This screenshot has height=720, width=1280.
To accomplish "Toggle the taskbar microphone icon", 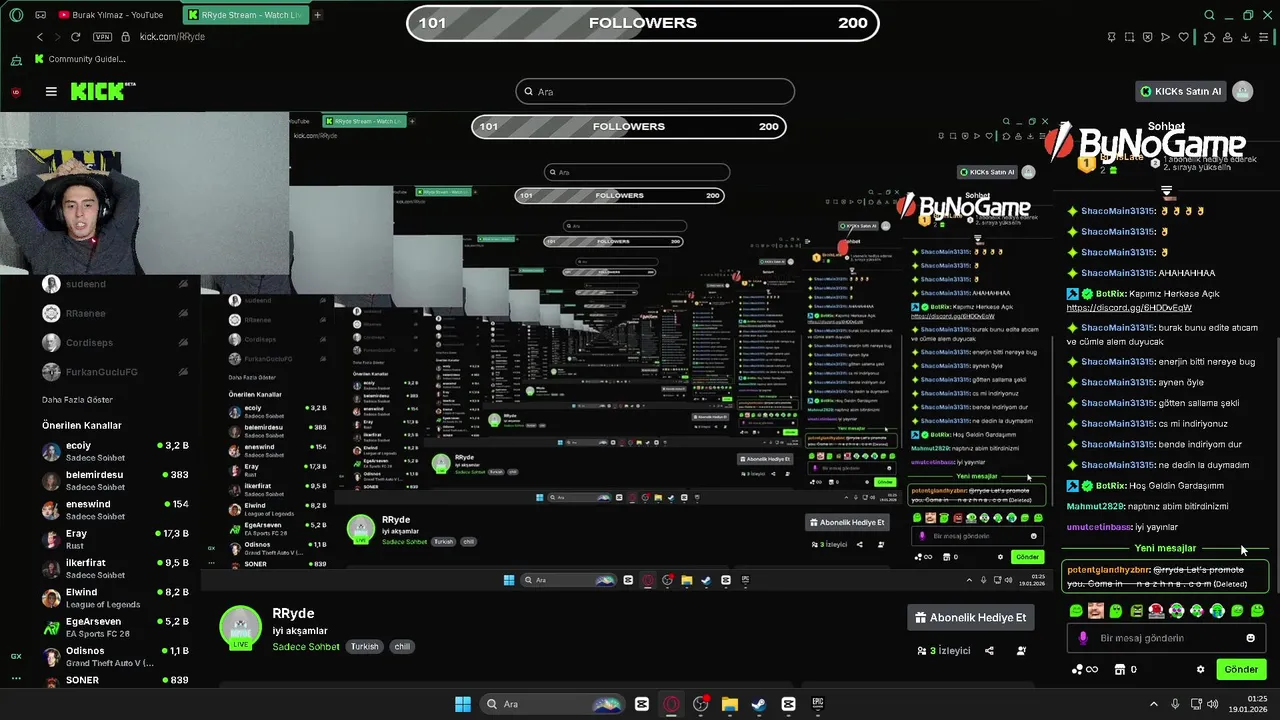I will 1175,704.
